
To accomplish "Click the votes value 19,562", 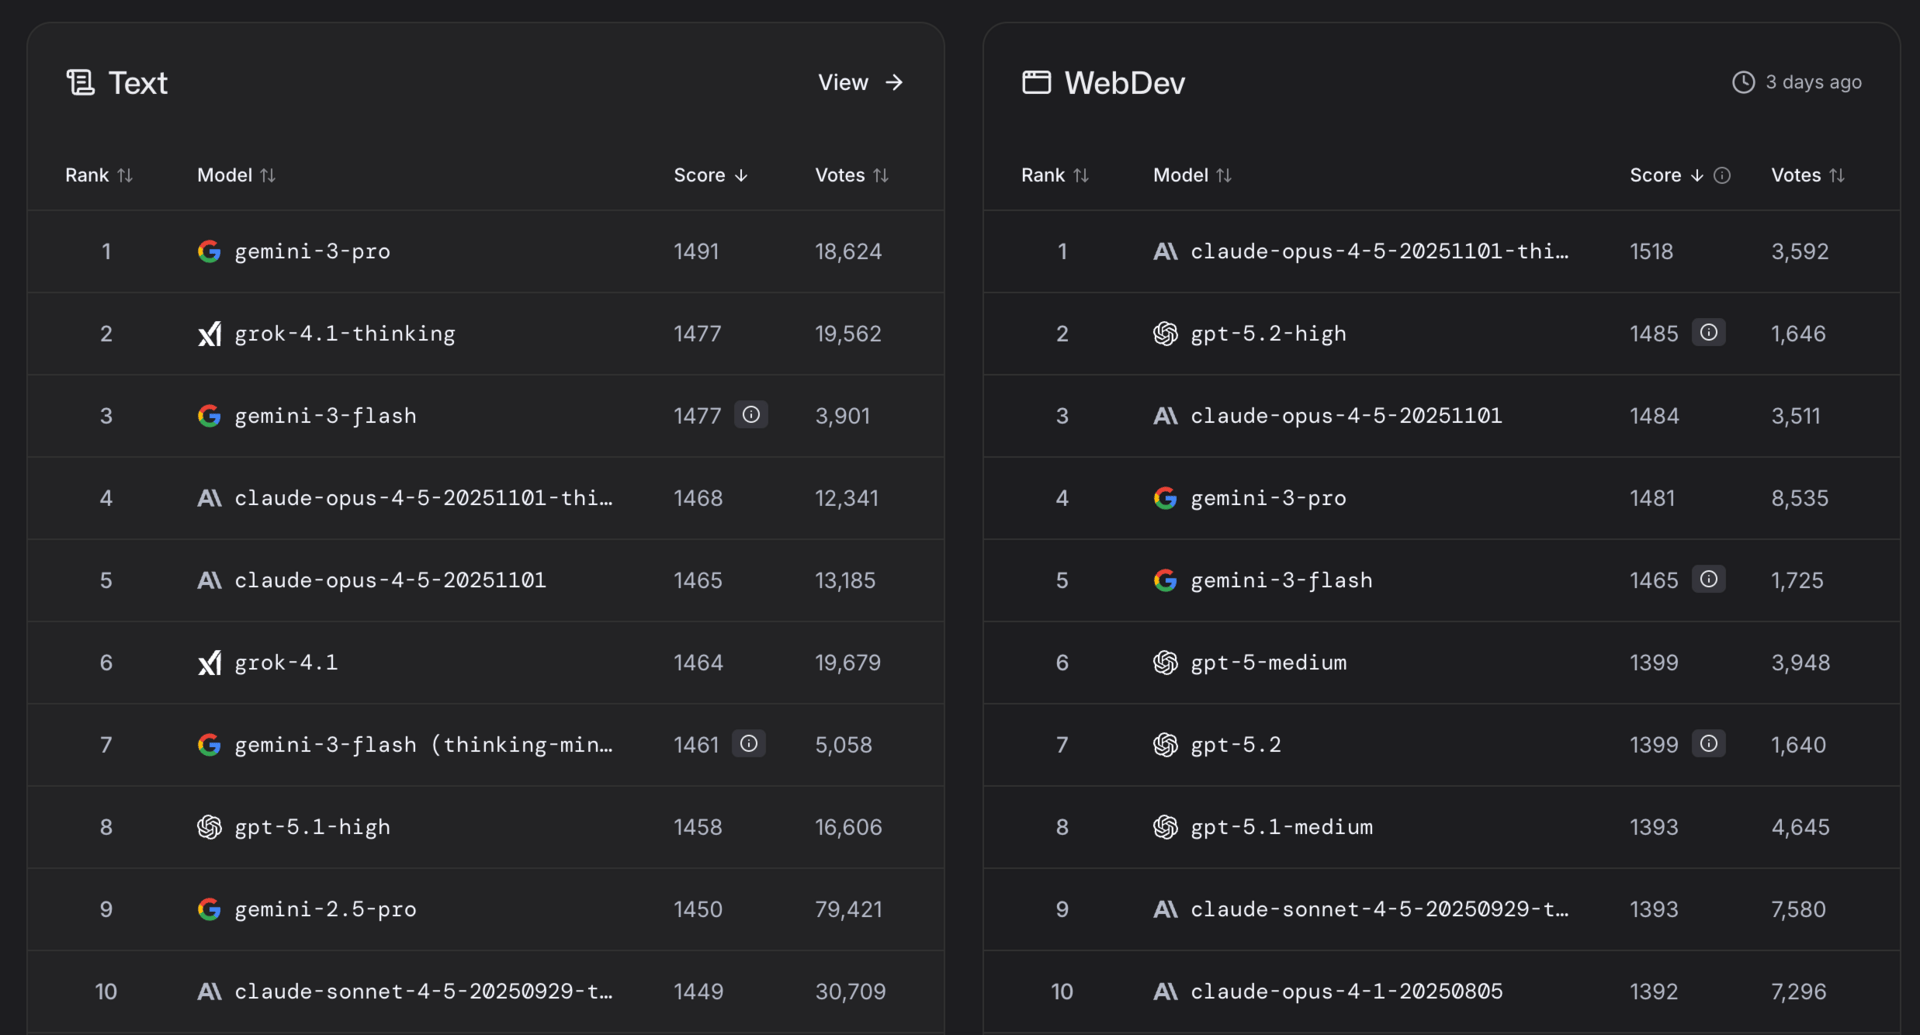I will point(848,334).
